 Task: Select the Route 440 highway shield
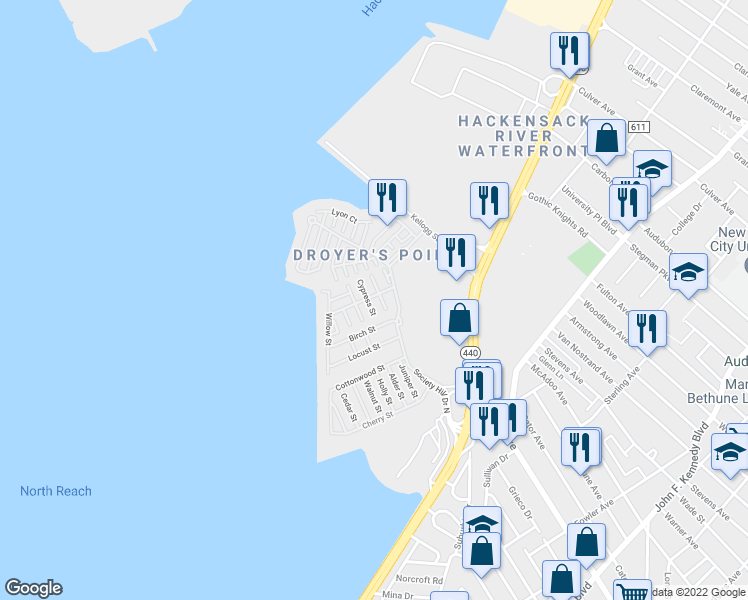tap(468, 353)
